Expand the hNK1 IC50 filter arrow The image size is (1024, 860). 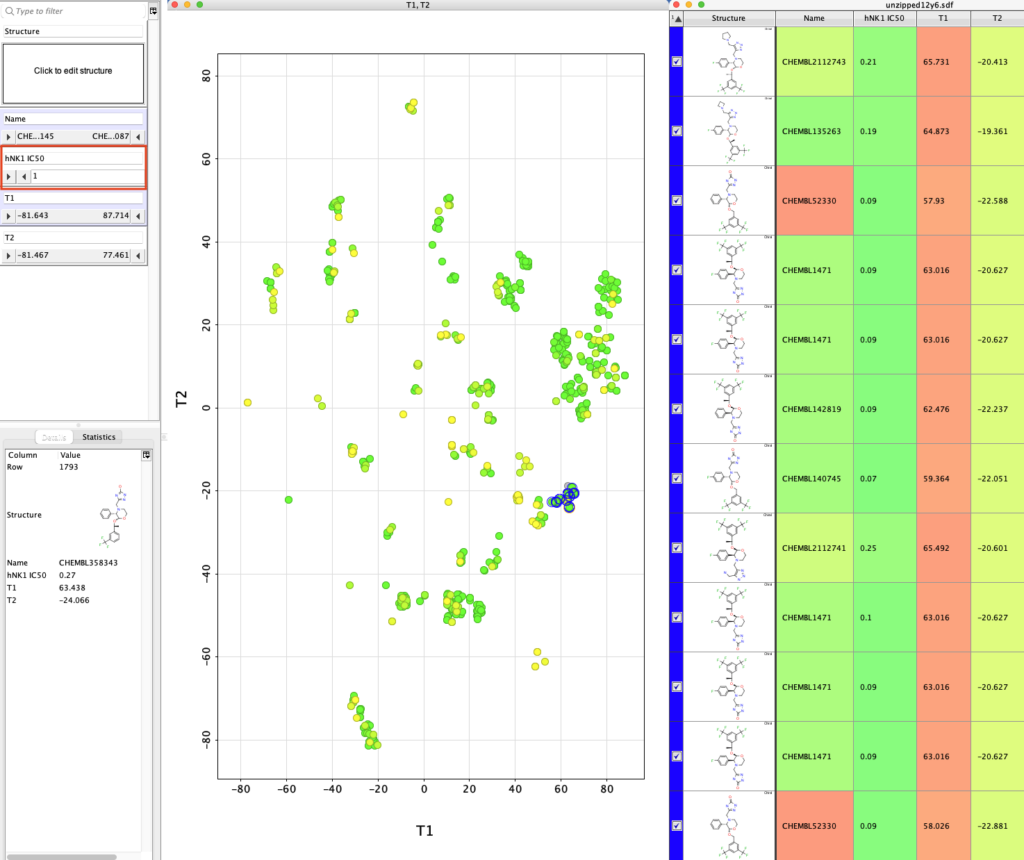(x=10, y=176)
